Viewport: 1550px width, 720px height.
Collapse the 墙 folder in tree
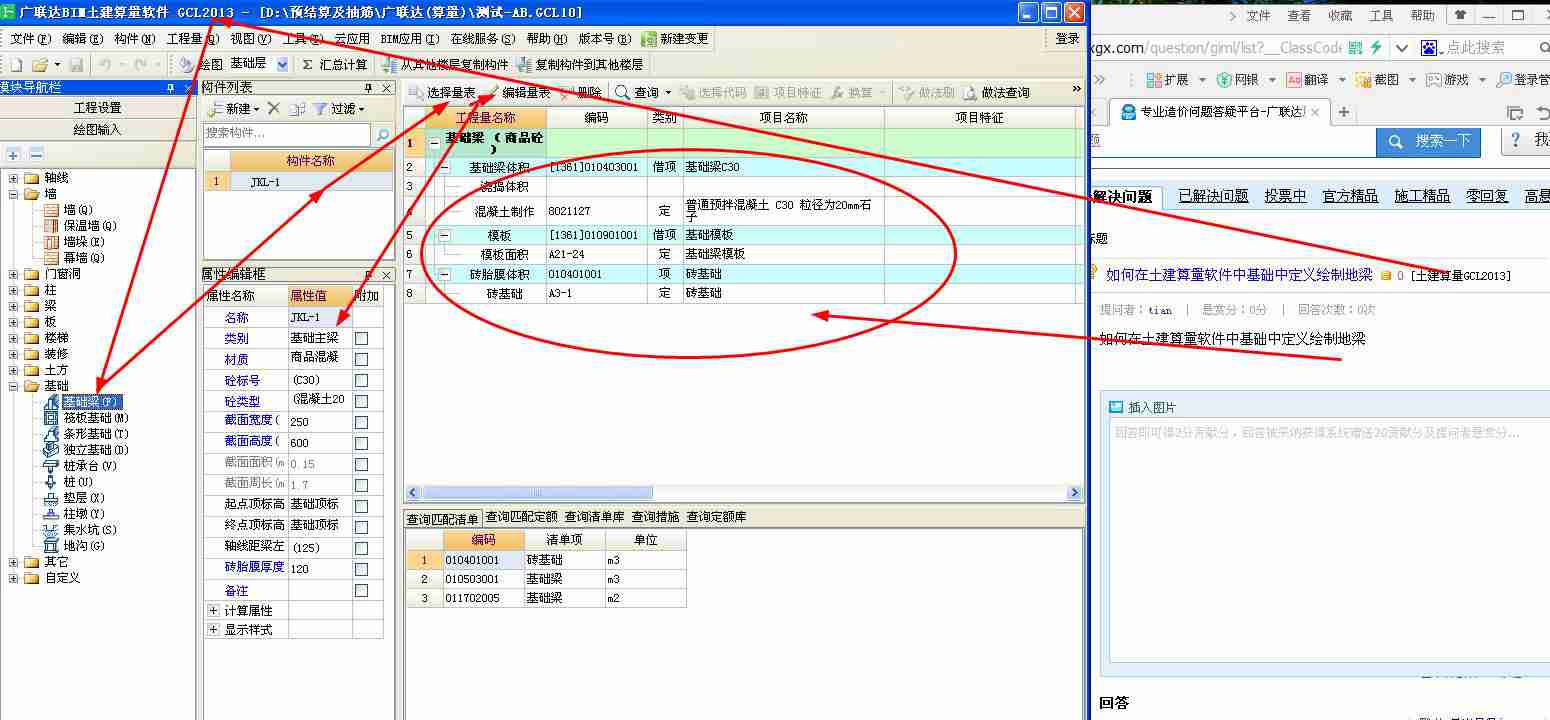14,194
